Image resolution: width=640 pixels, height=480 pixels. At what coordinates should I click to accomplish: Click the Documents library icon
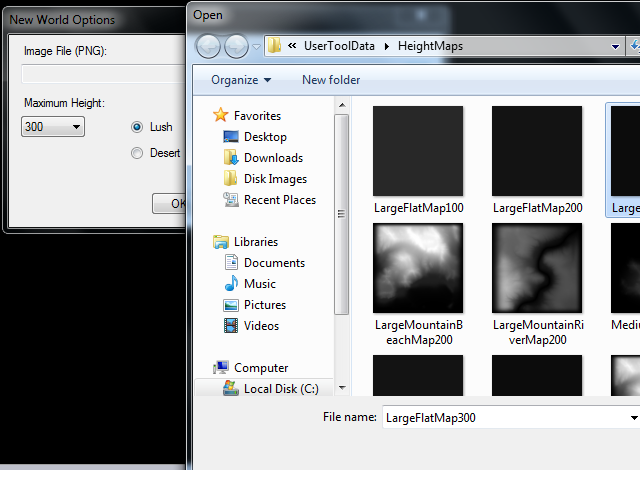coord(231,262)
